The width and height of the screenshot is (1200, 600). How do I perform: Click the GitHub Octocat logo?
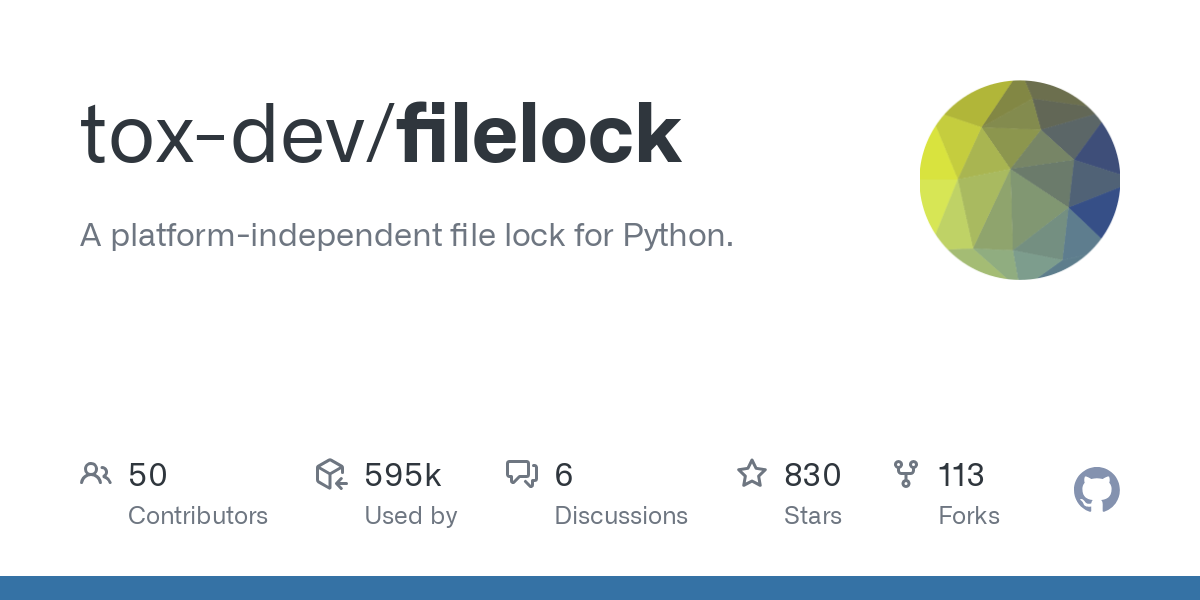pyautogui.click(x=1097, y=490)
